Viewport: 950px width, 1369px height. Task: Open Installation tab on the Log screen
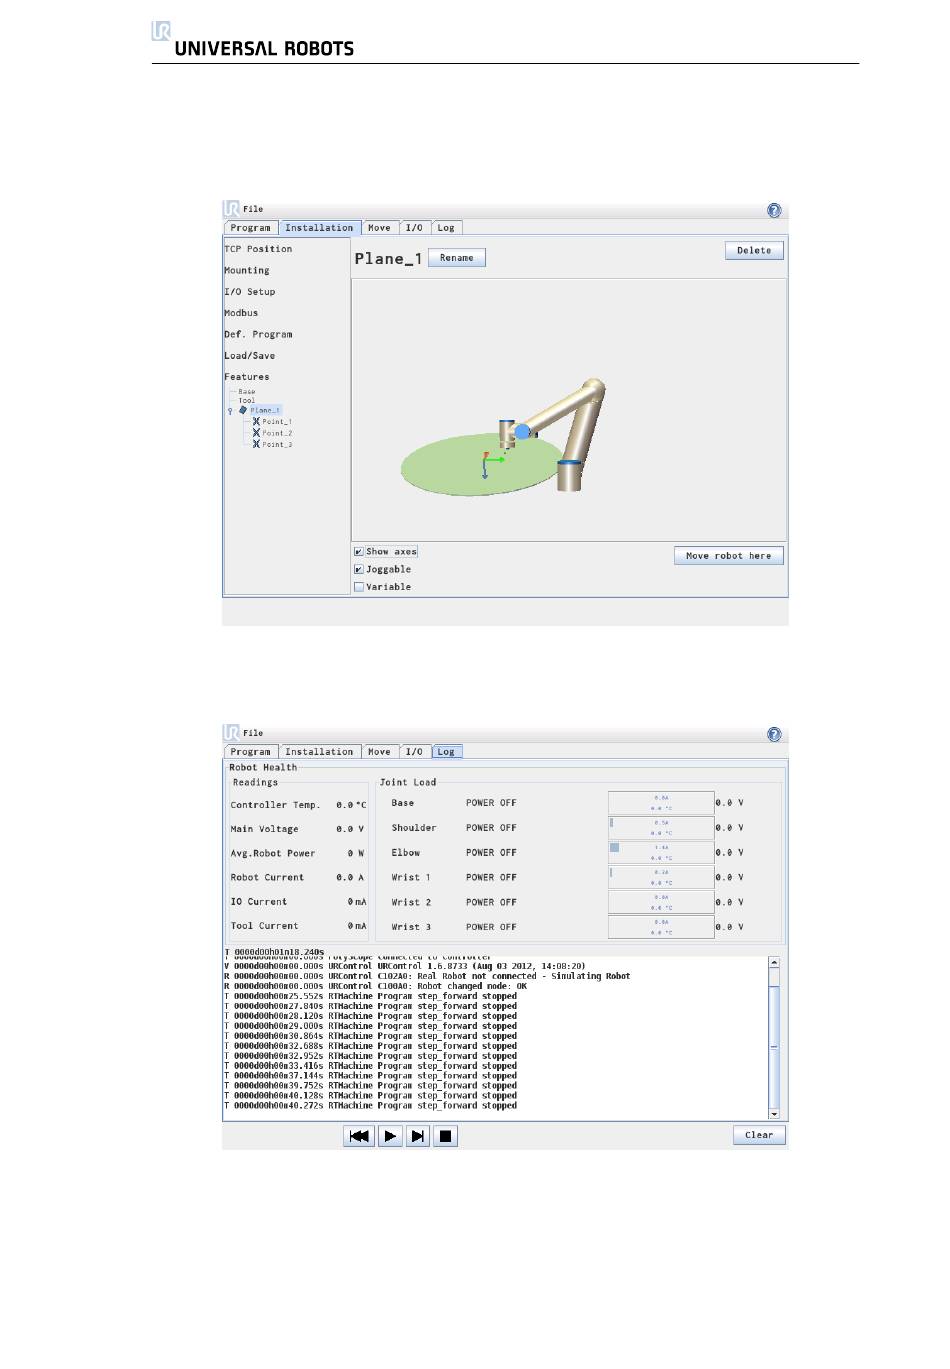click(x=319, y=752)
